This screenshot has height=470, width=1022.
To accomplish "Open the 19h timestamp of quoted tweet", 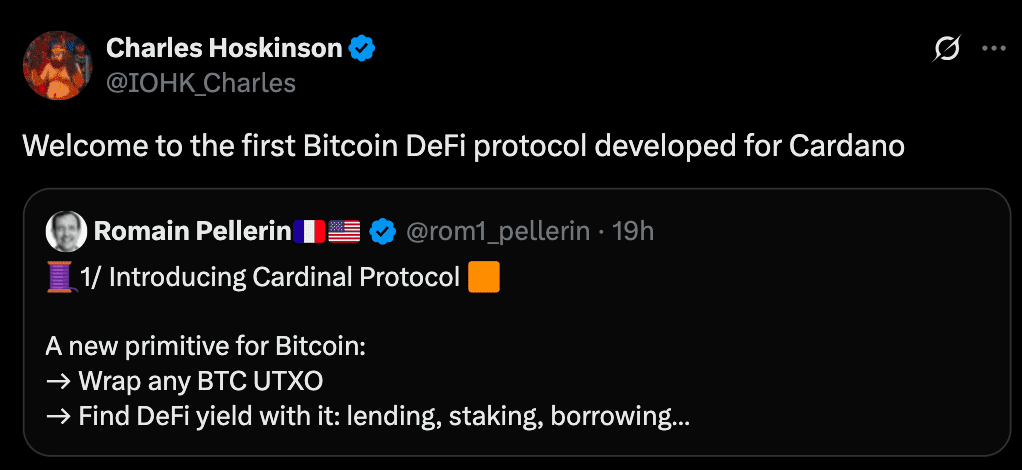I will (x=632, y=232).
